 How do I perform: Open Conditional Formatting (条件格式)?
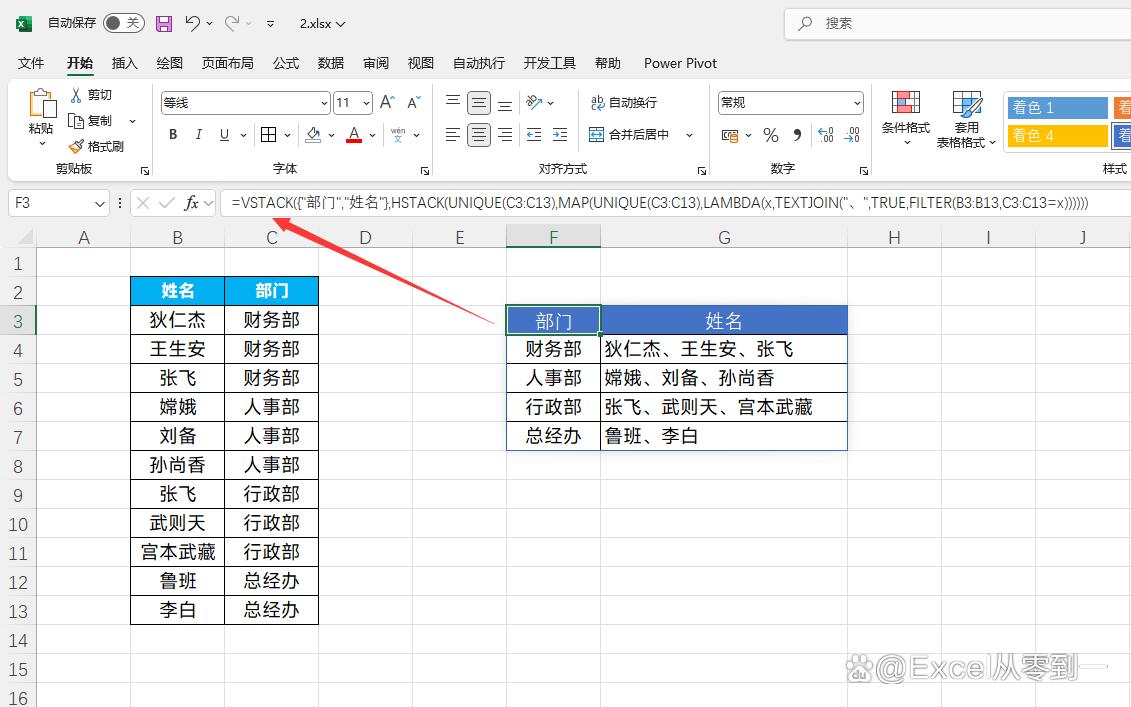[905, 118]
